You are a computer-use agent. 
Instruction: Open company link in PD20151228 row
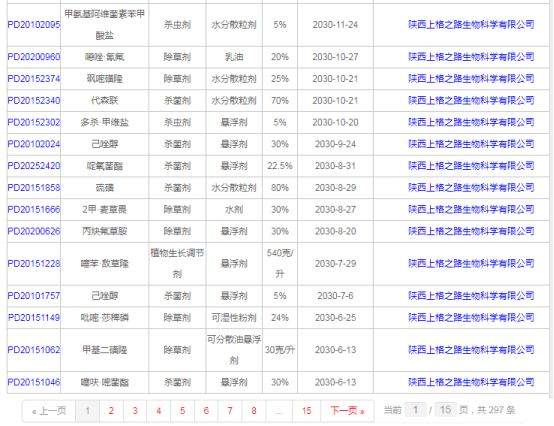(x=471, y=264)
